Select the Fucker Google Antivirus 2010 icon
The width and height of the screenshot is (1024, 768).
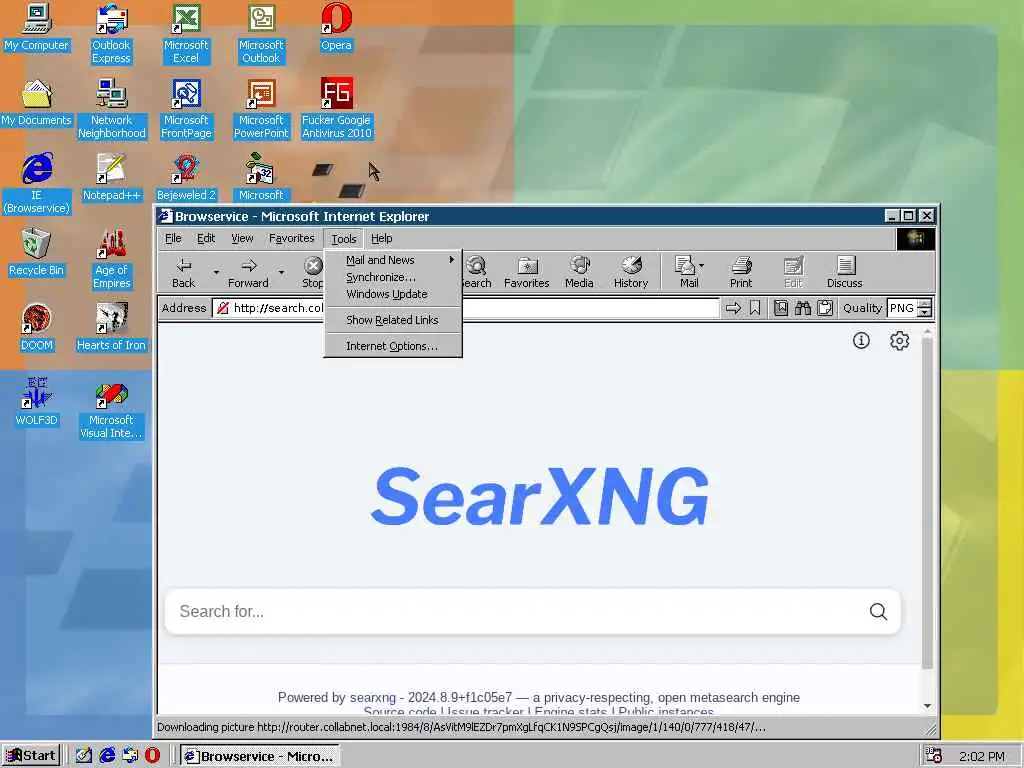point(336,109)
